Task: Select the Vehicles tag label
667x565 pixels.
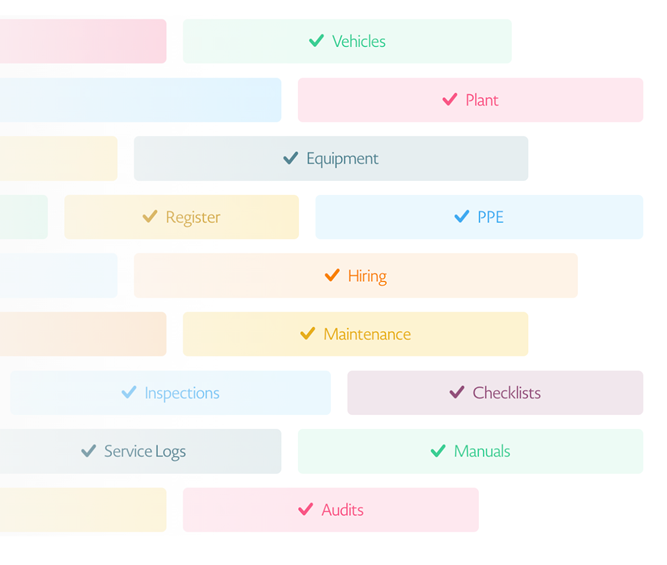Action: (x=359, y=41)
